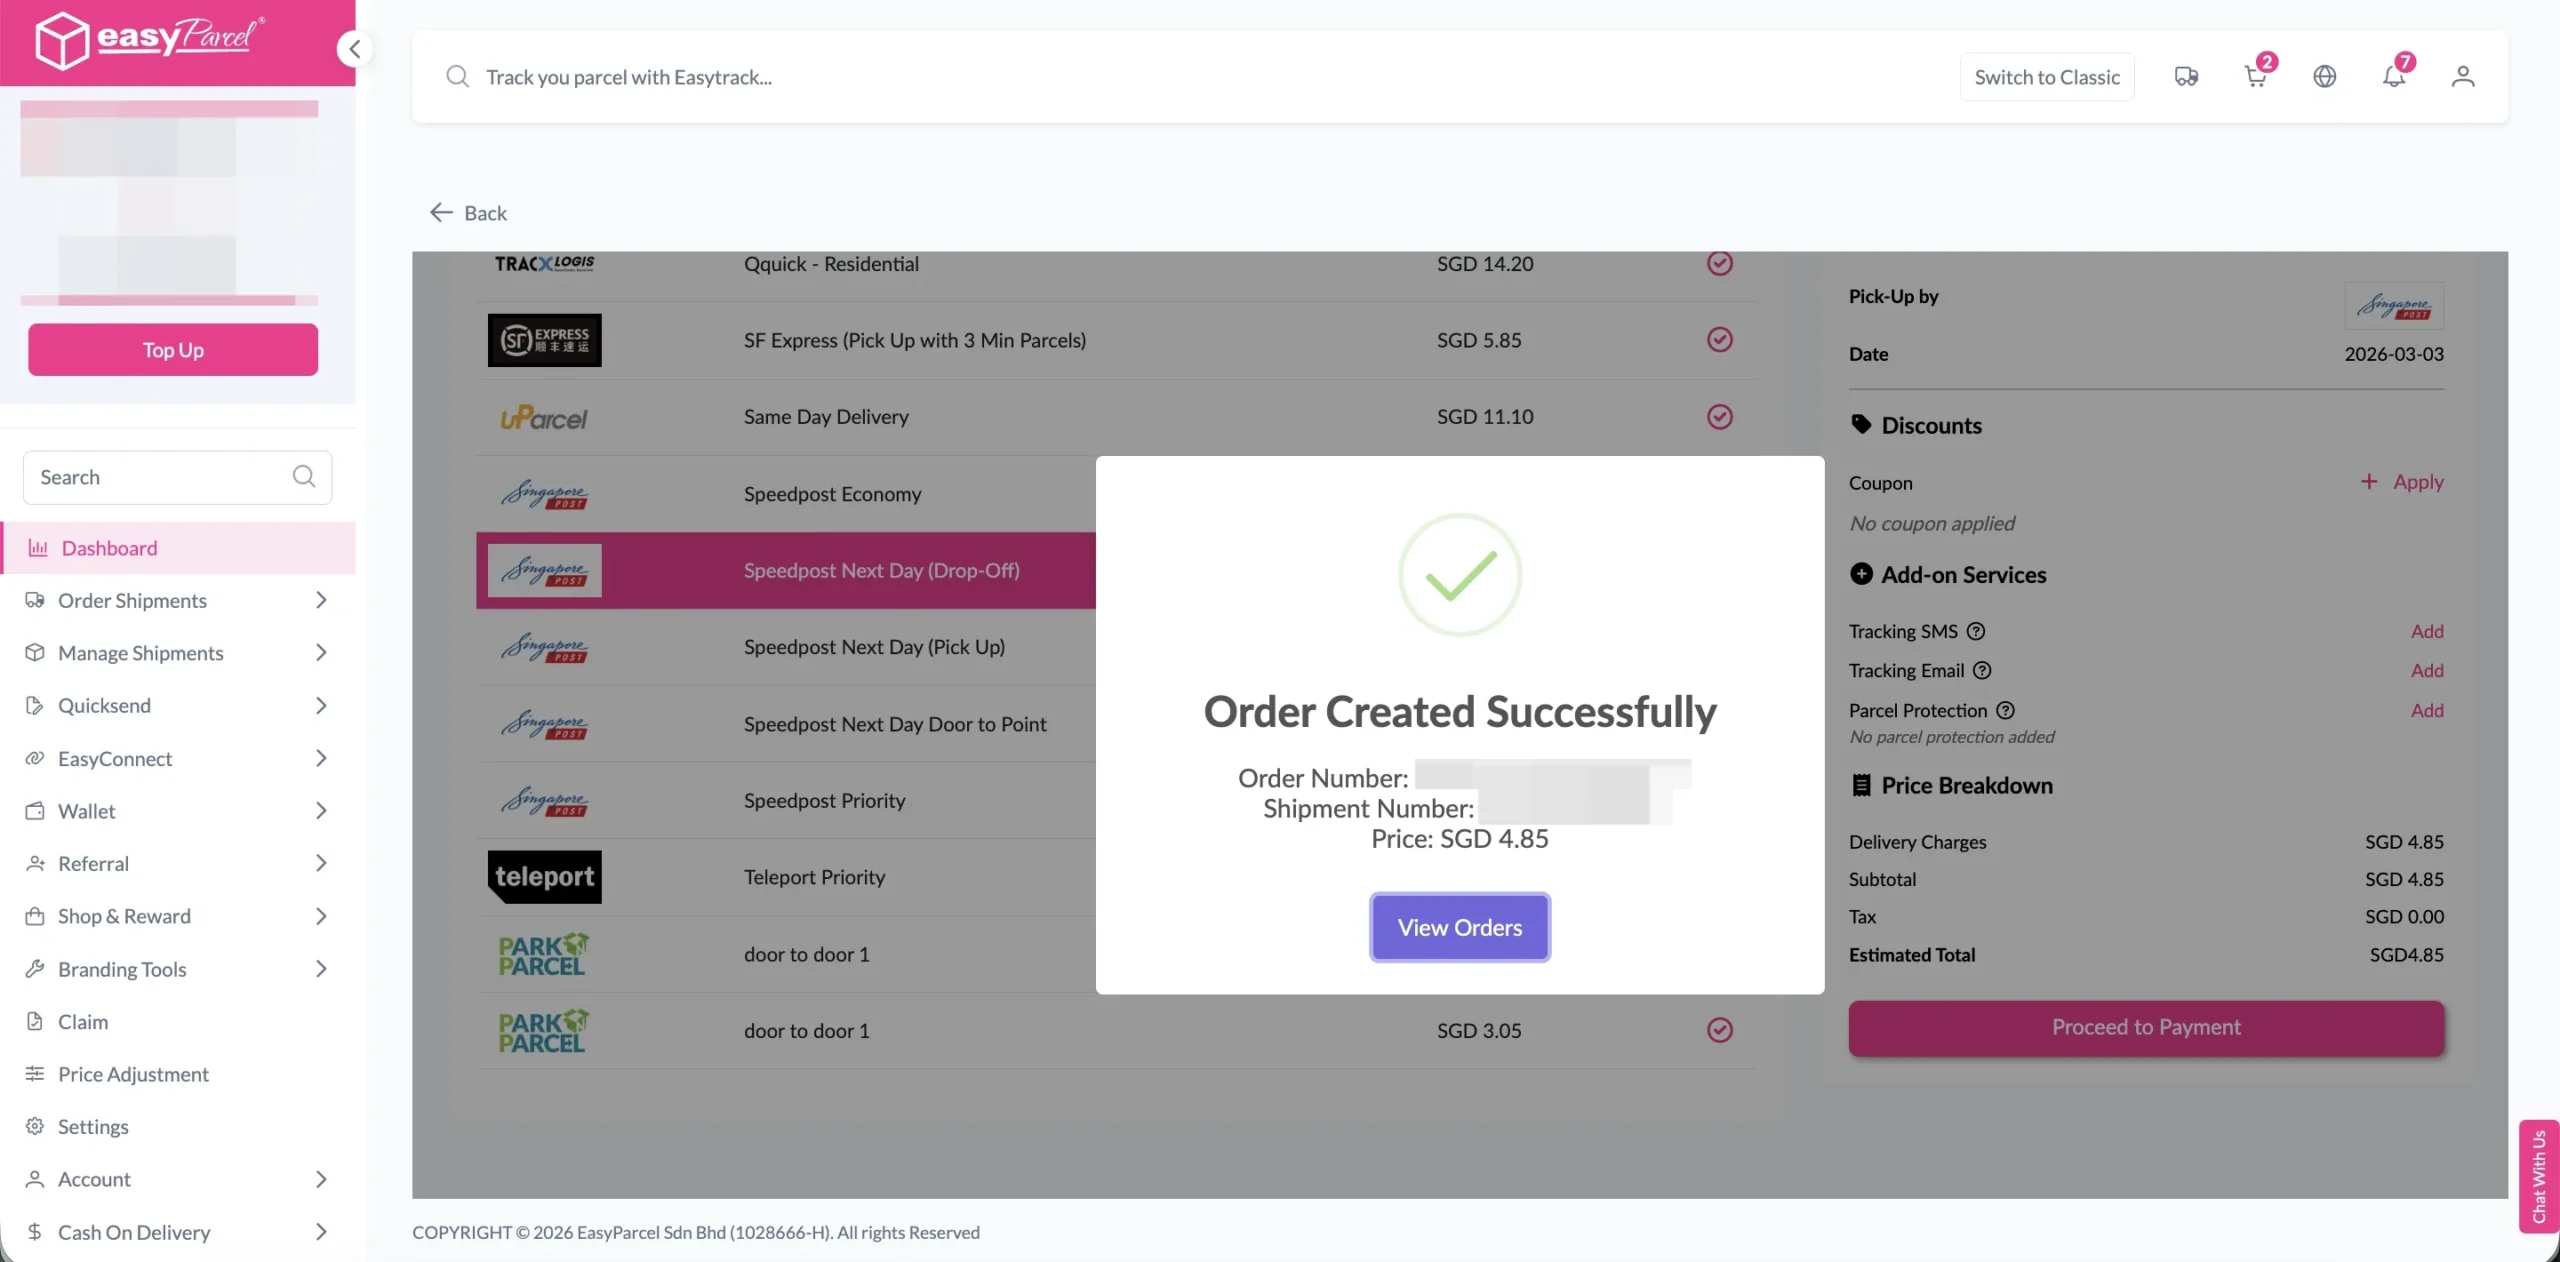
Task: Click the Parcel Protection help icon
Action: click(x=2005, y=711)
